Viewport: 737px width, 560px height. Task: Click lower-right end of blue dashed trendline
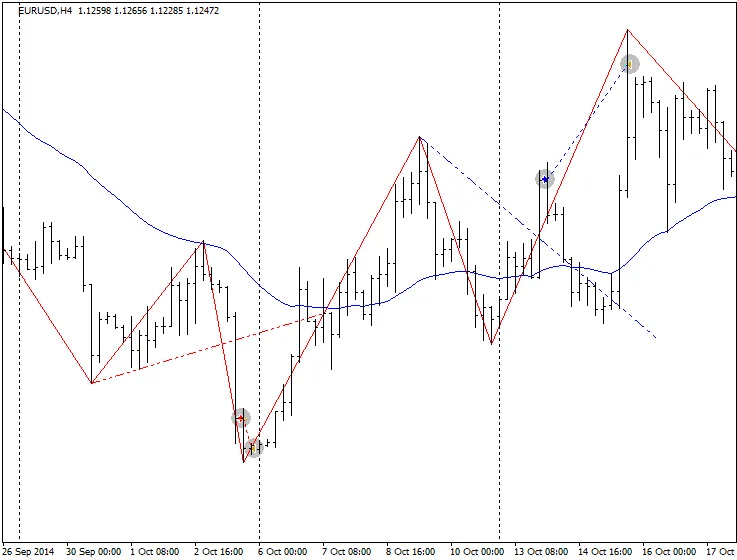point(655,337)
